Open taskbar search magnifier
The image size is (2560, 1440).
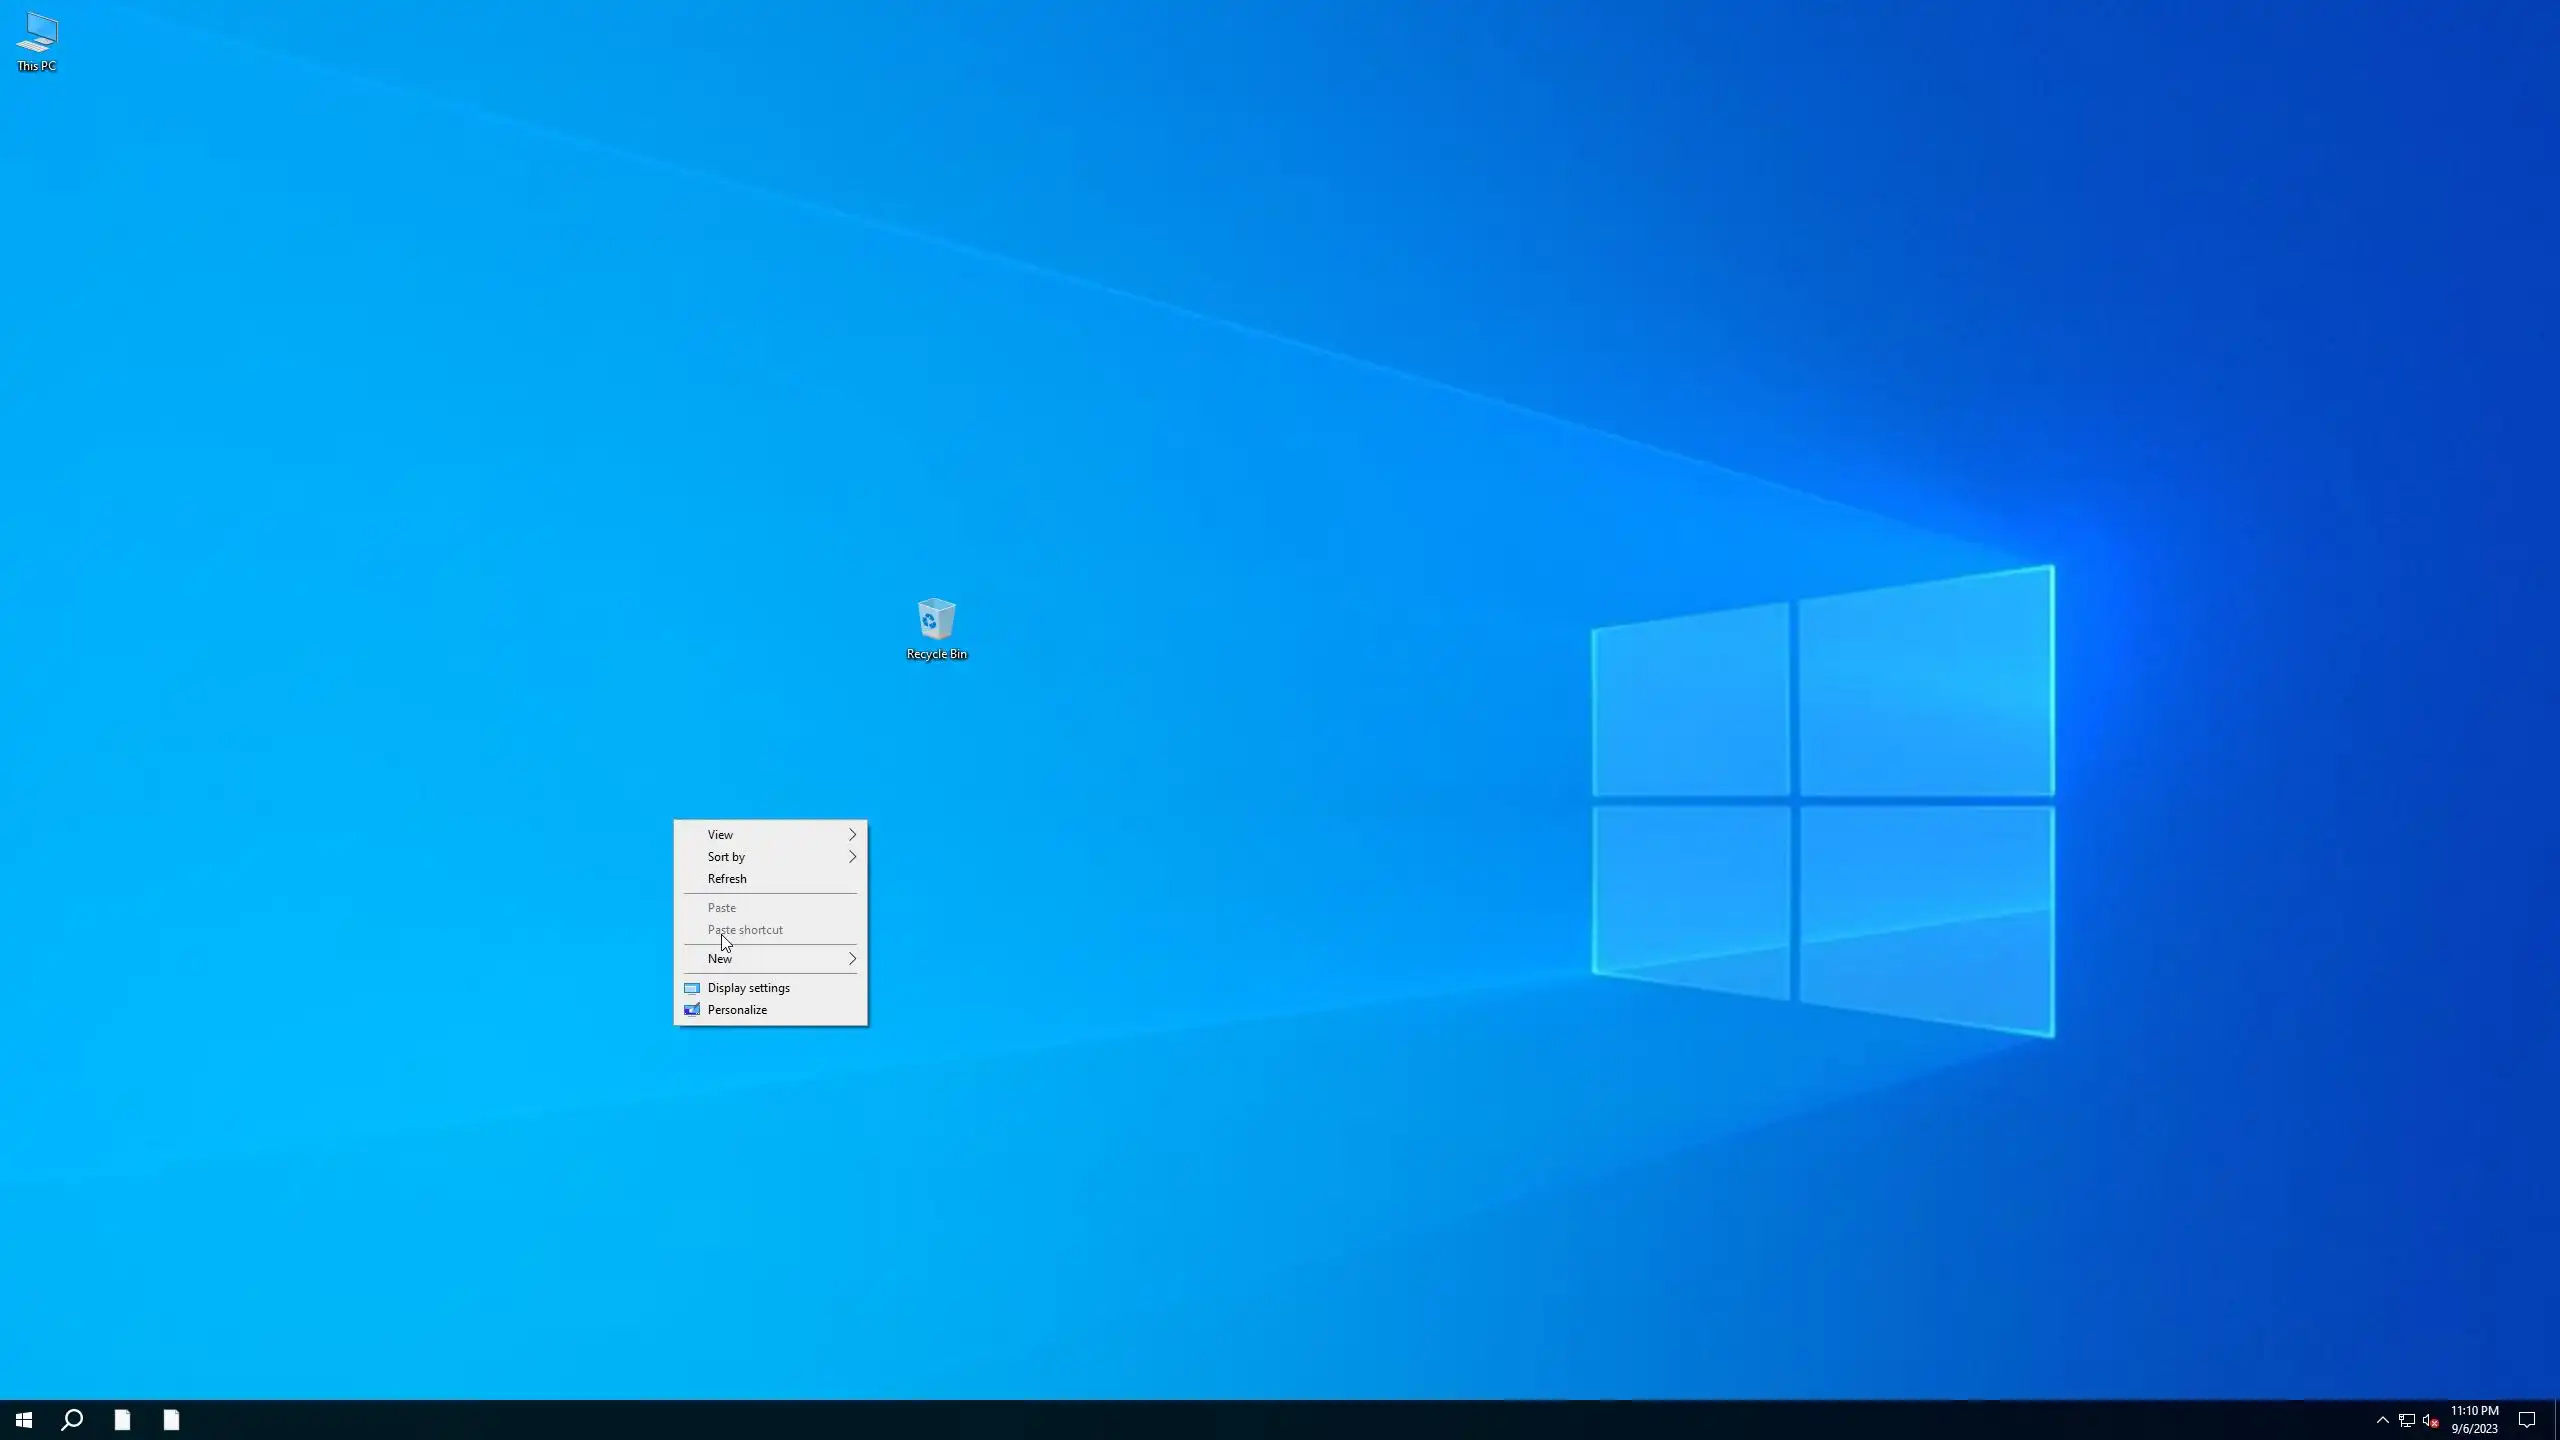coord(72,1420)
